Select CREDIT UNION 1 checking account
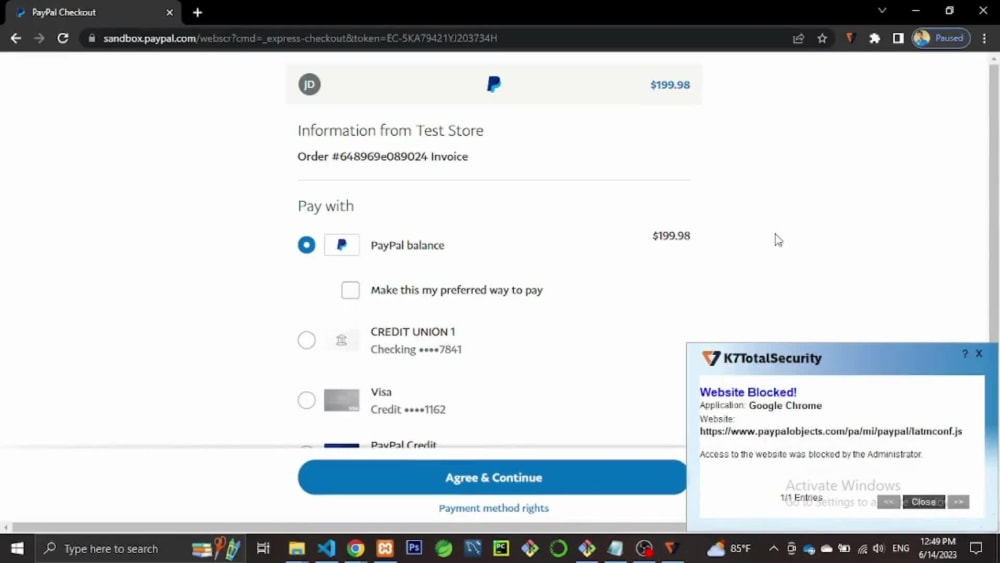The height and width of the screenshot is (563, 1000). click(x=306, y=340)
